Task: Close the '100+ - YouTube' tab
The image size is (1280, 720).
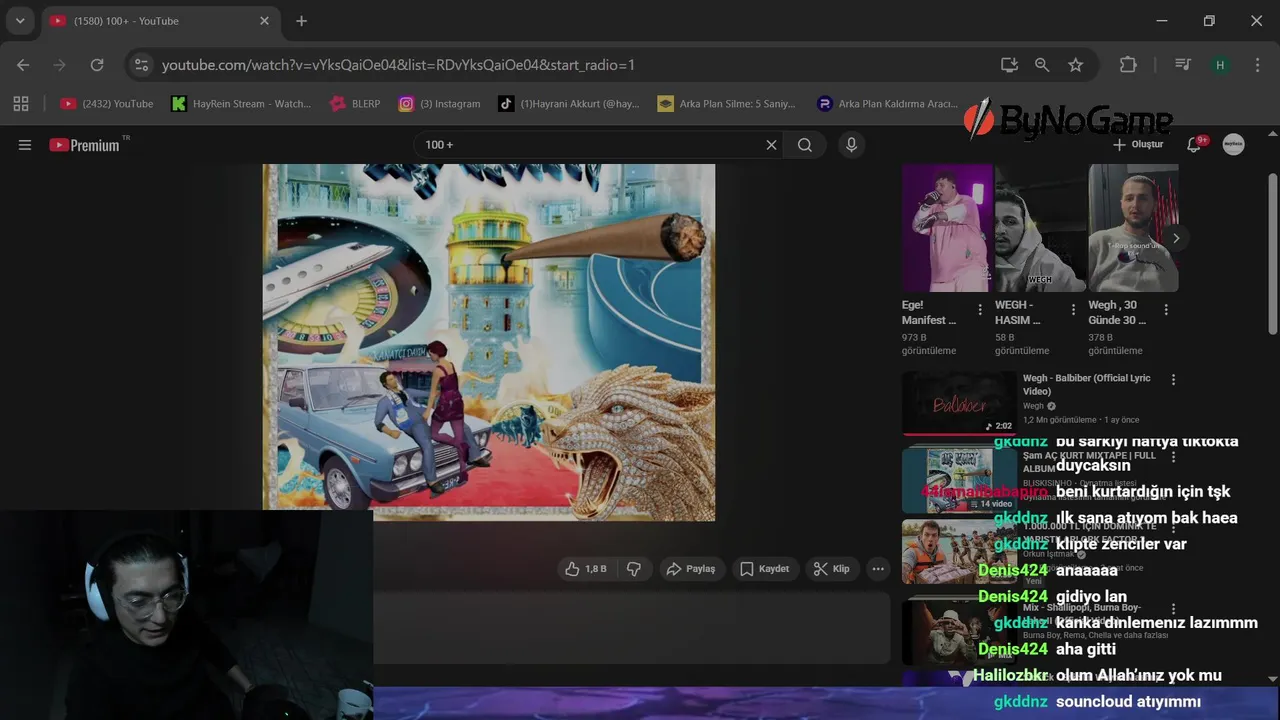Action: tap(265, 21)
